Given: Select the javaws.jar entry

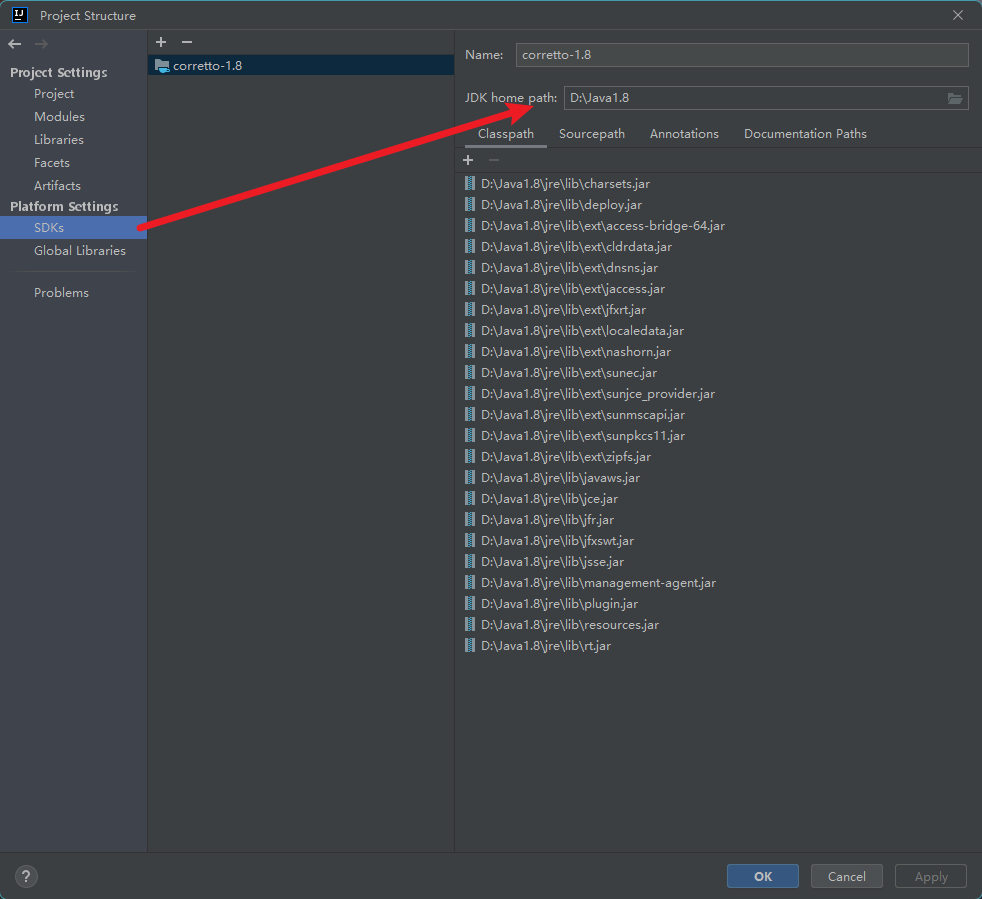Looking at the screenshot, I should pyautogui.click(x=560, y=477).
